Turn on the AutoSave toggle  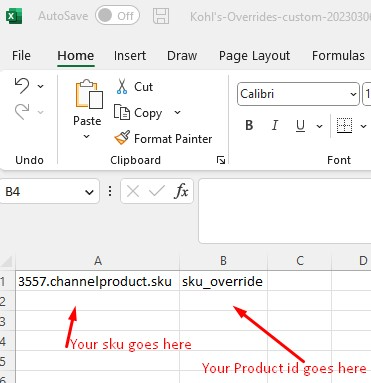pyautogui.click(x=117, y=16)
